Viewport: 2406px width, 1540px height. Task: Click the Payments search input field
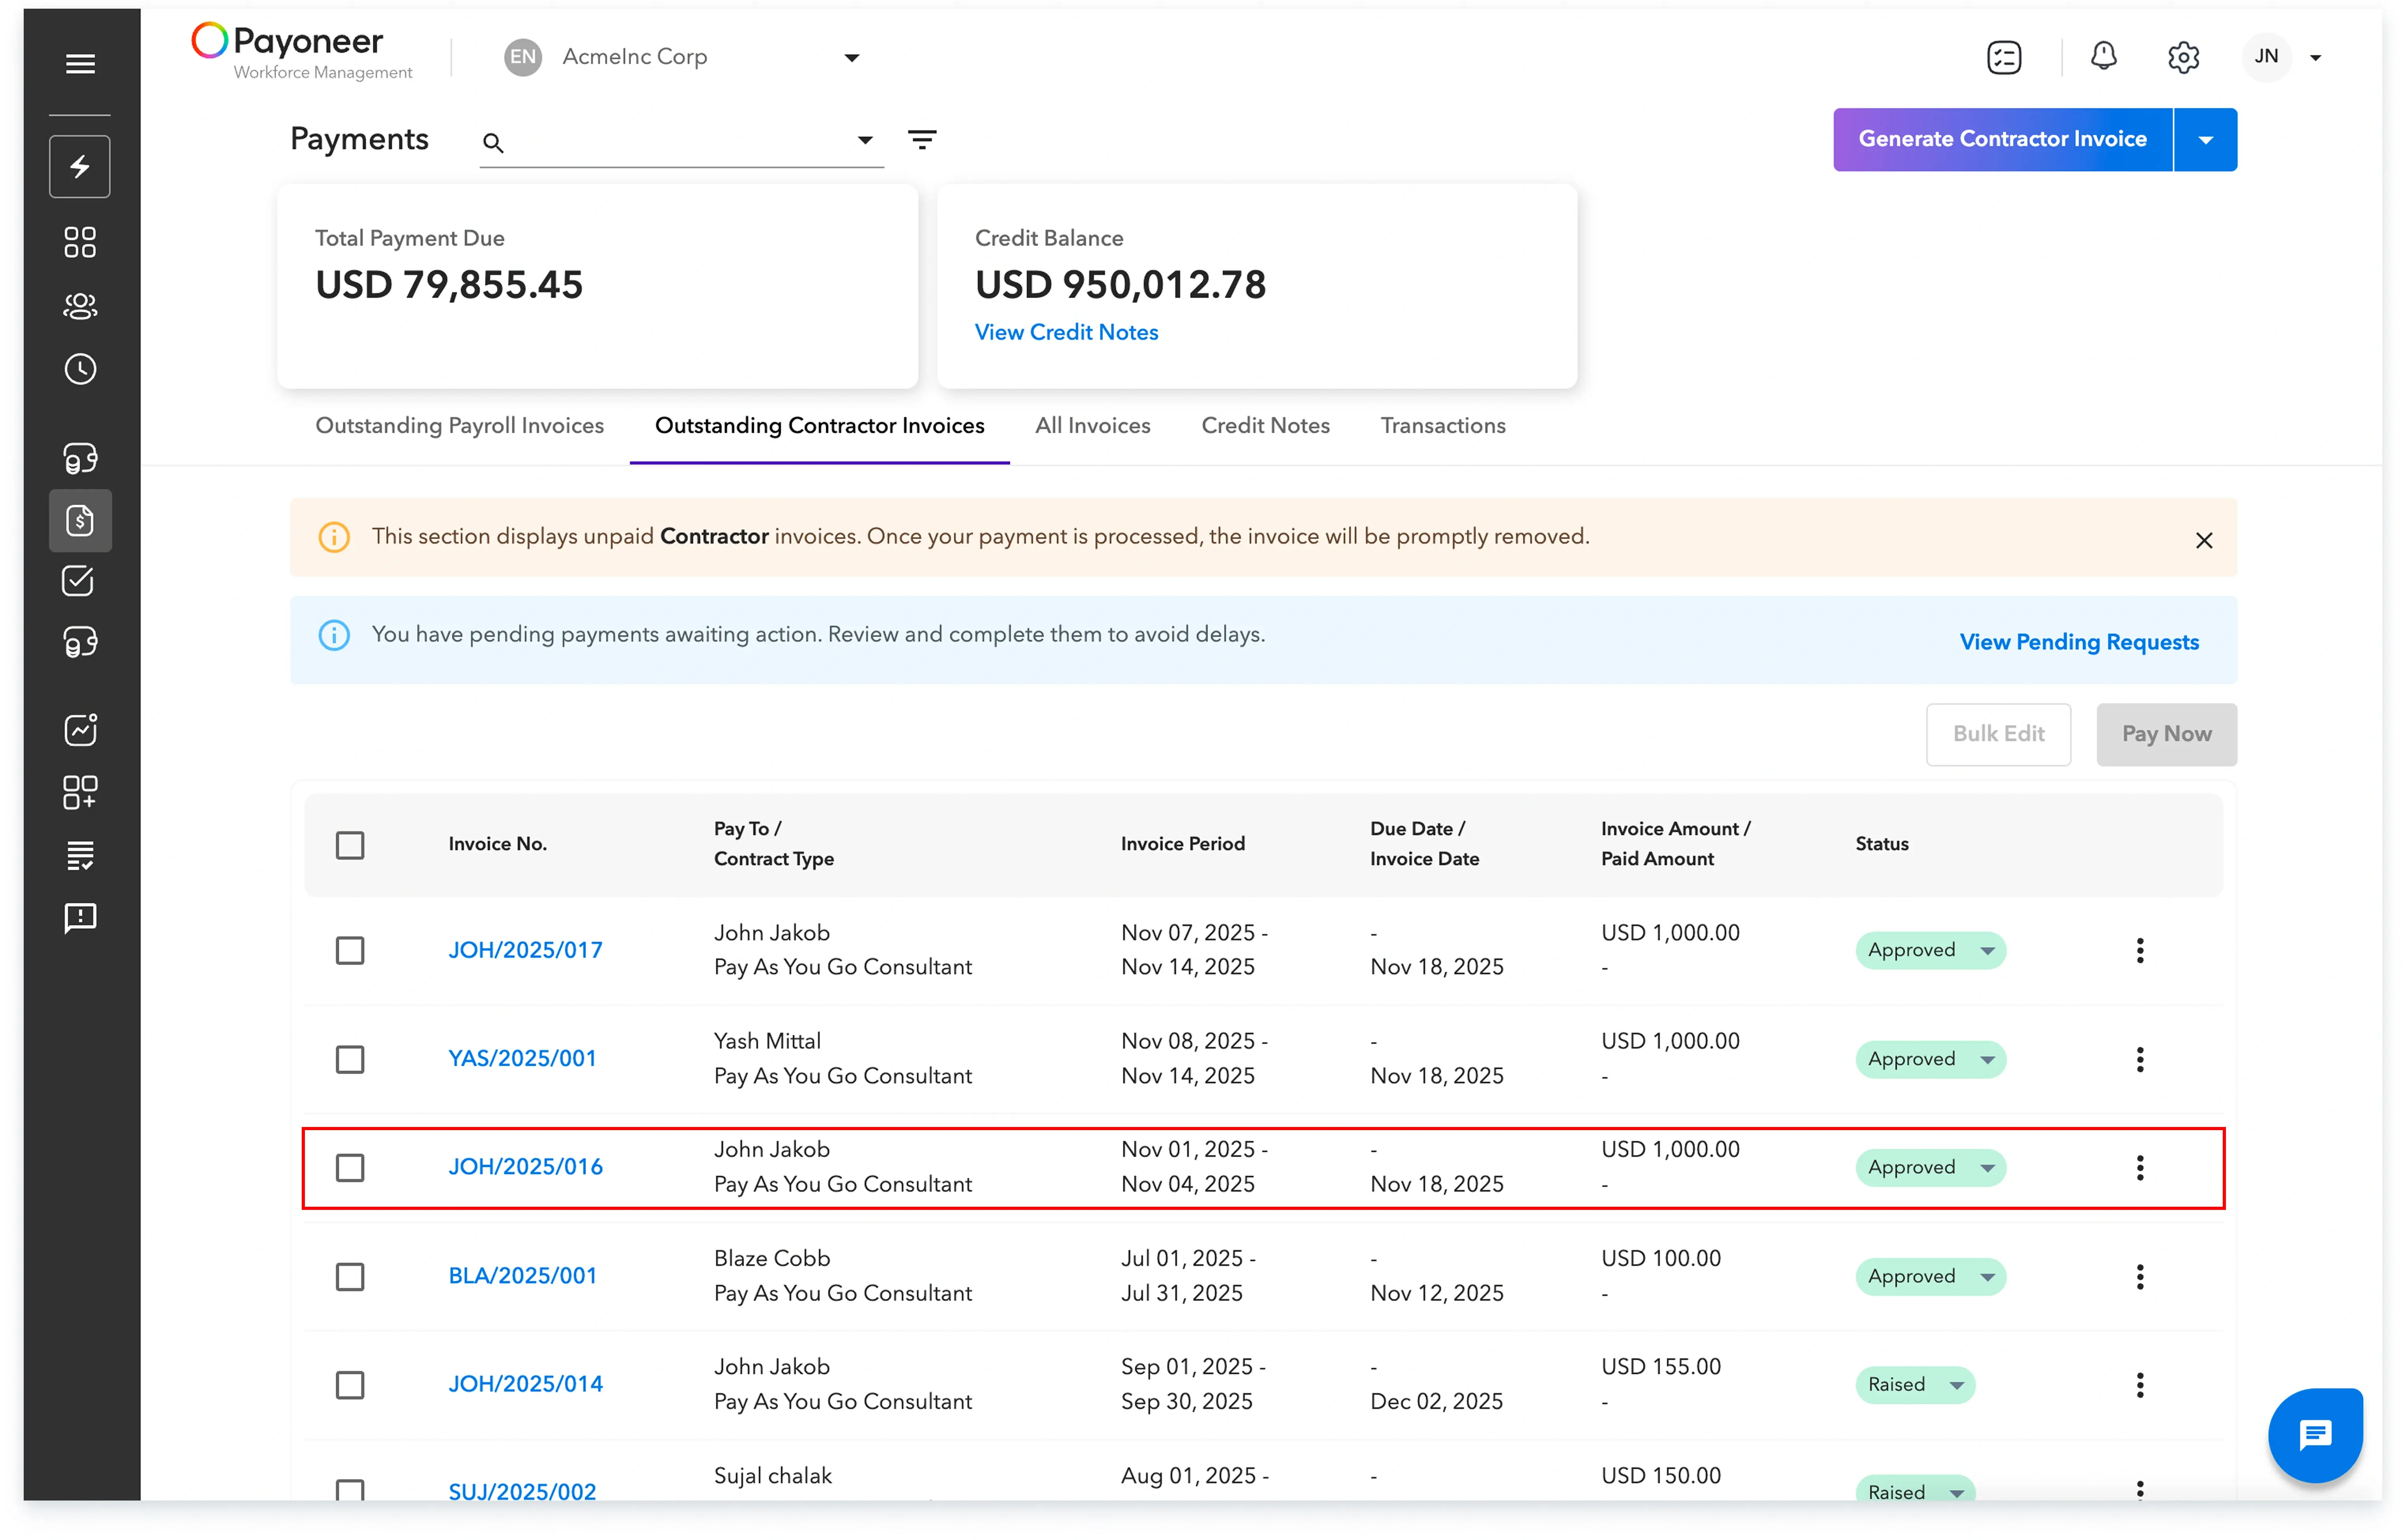[x=680, y=142]
